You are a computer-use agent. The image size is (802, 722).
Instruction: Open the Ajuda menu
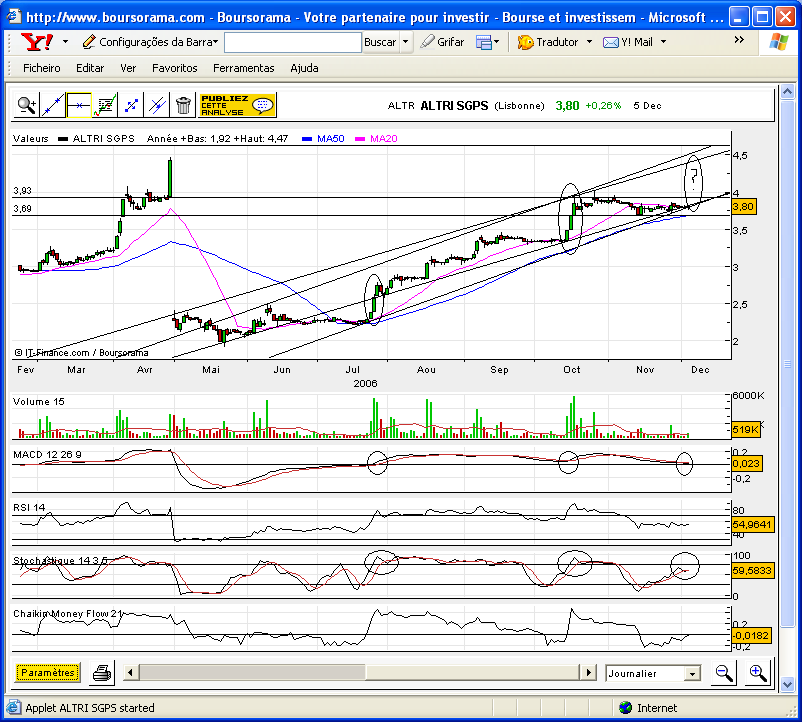point(304,68)
